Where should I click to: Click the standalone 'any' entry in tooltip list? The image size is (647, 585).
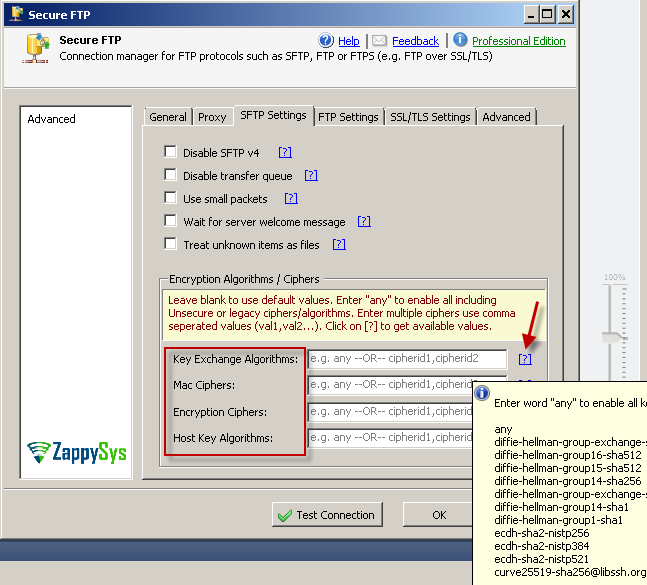pos(503,429)
